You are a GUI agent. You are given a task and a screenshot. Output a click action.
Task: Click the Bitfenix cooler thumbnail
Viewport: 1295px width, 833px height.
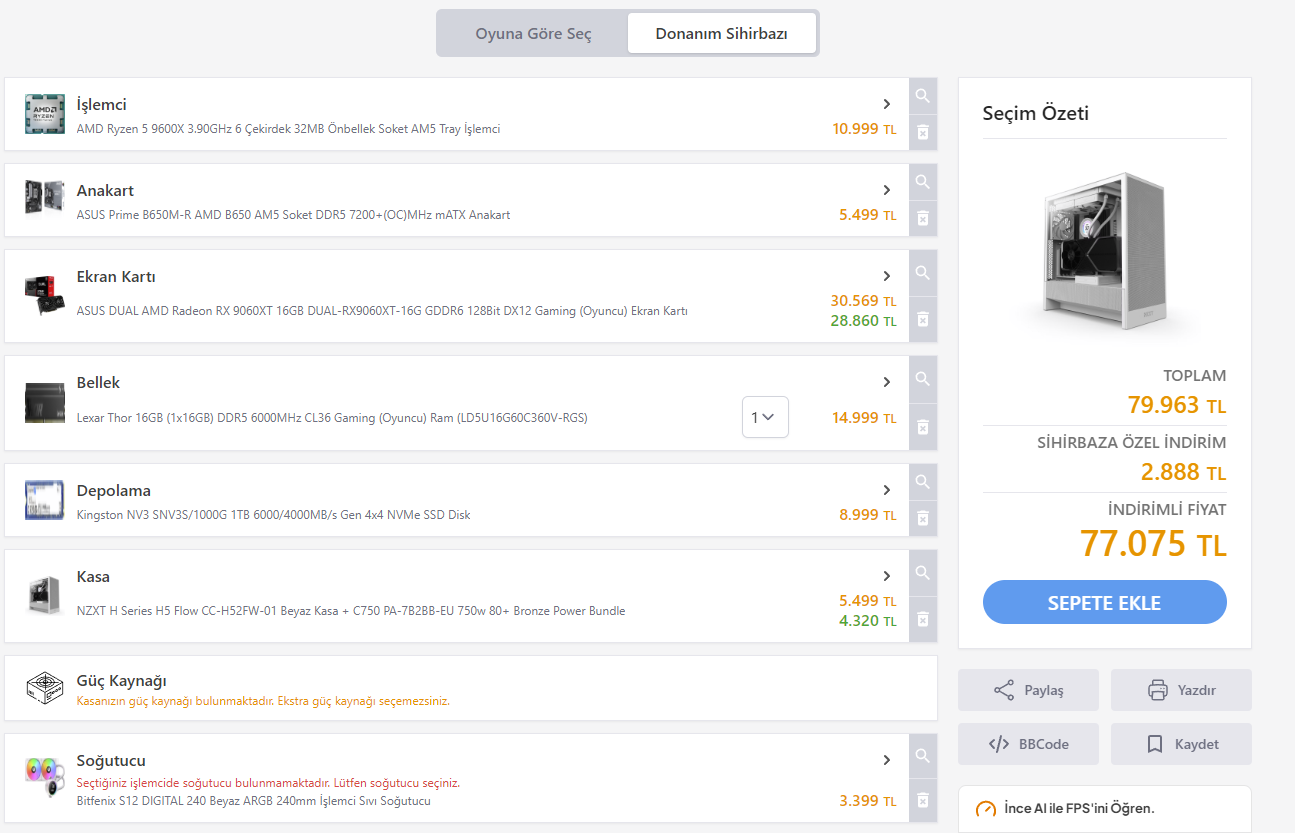pos(45,778)
